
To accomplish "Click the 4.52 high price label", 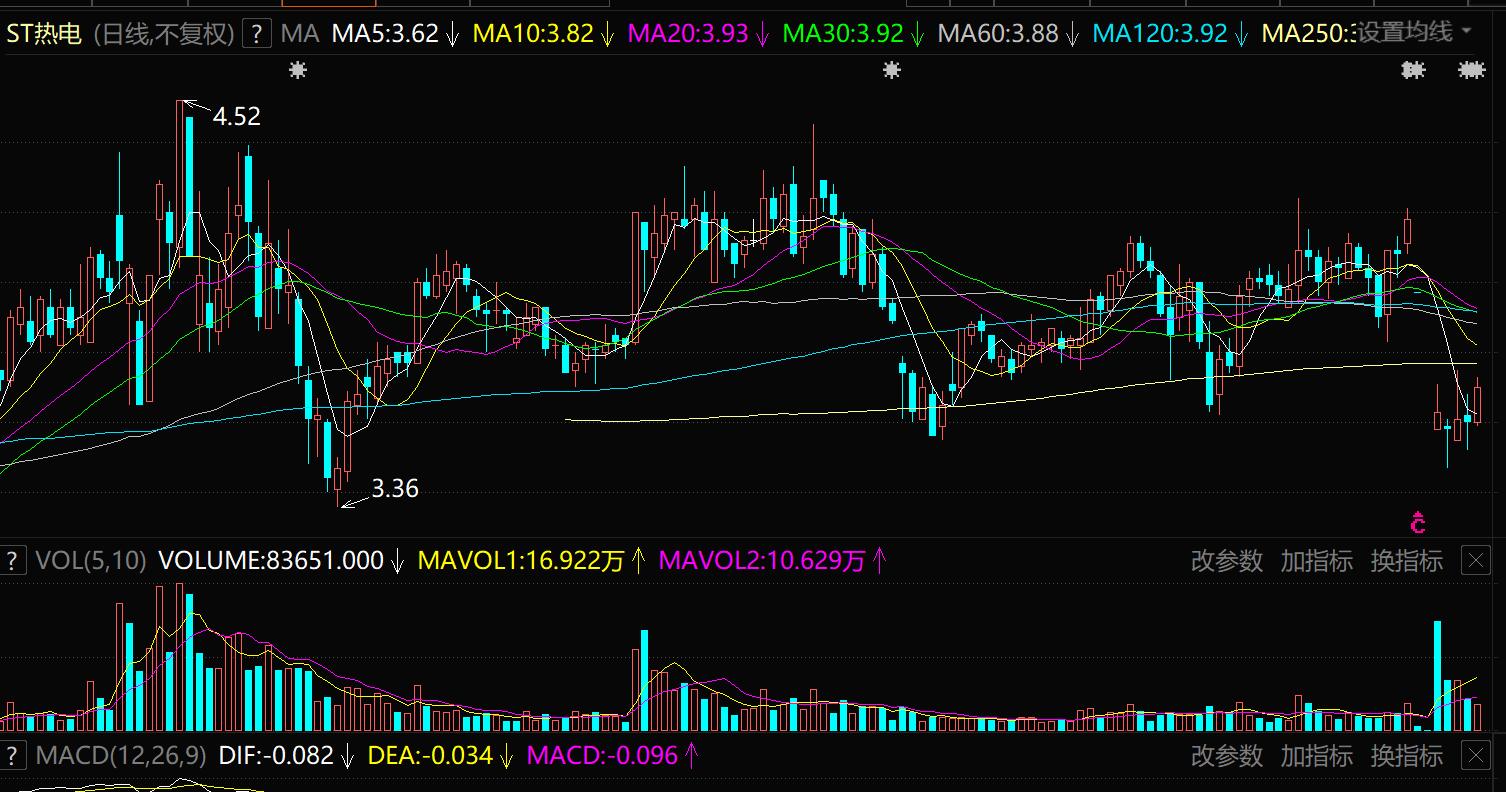I will point(236,117).
